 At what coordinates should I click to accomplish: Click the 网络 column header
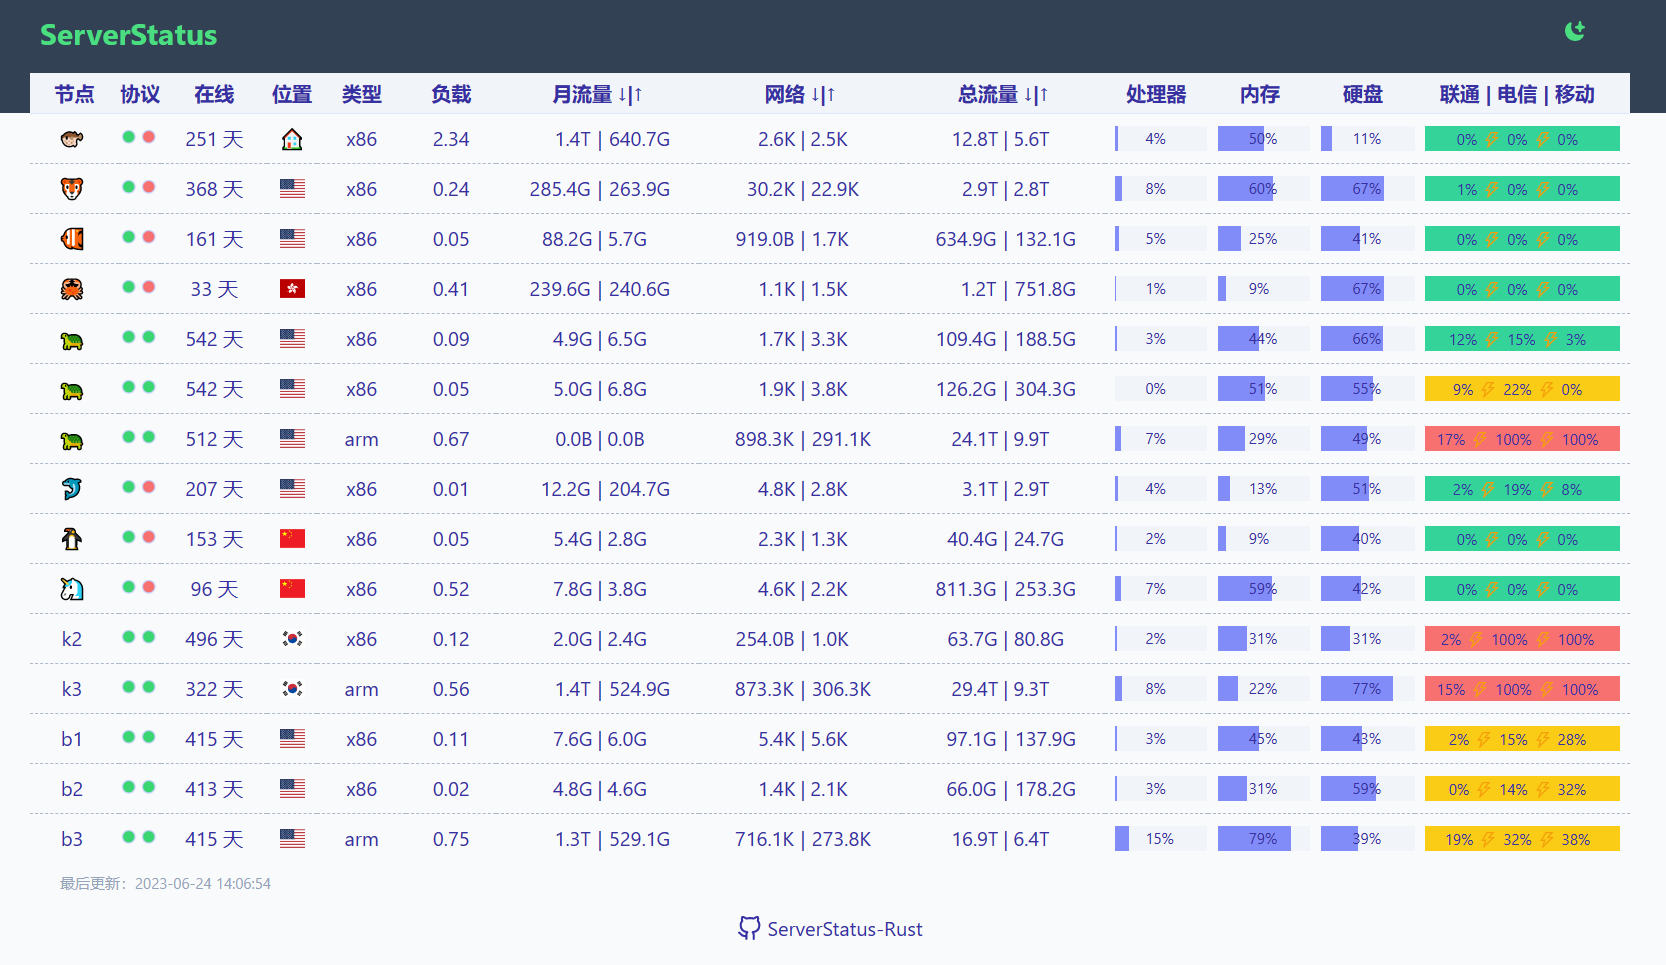tap(800, 94)
